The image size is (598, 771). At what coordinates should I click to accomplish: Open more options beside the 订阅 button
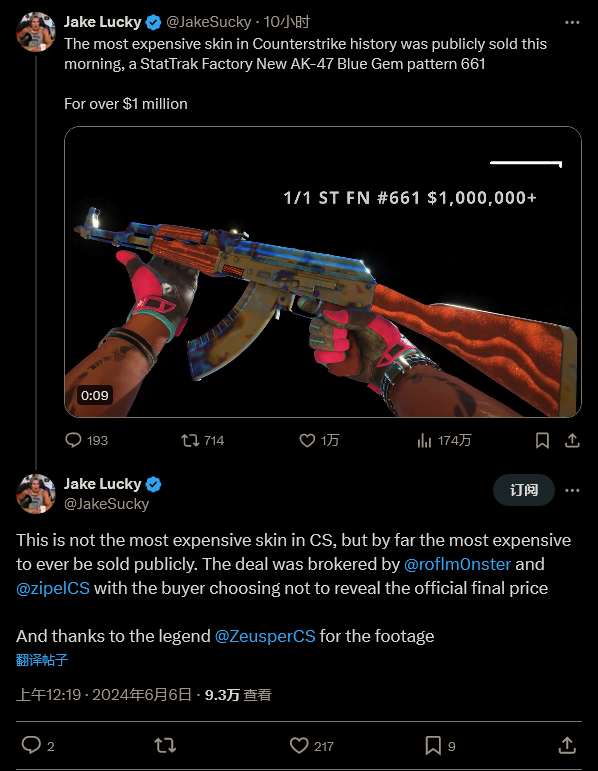(572, 490)
